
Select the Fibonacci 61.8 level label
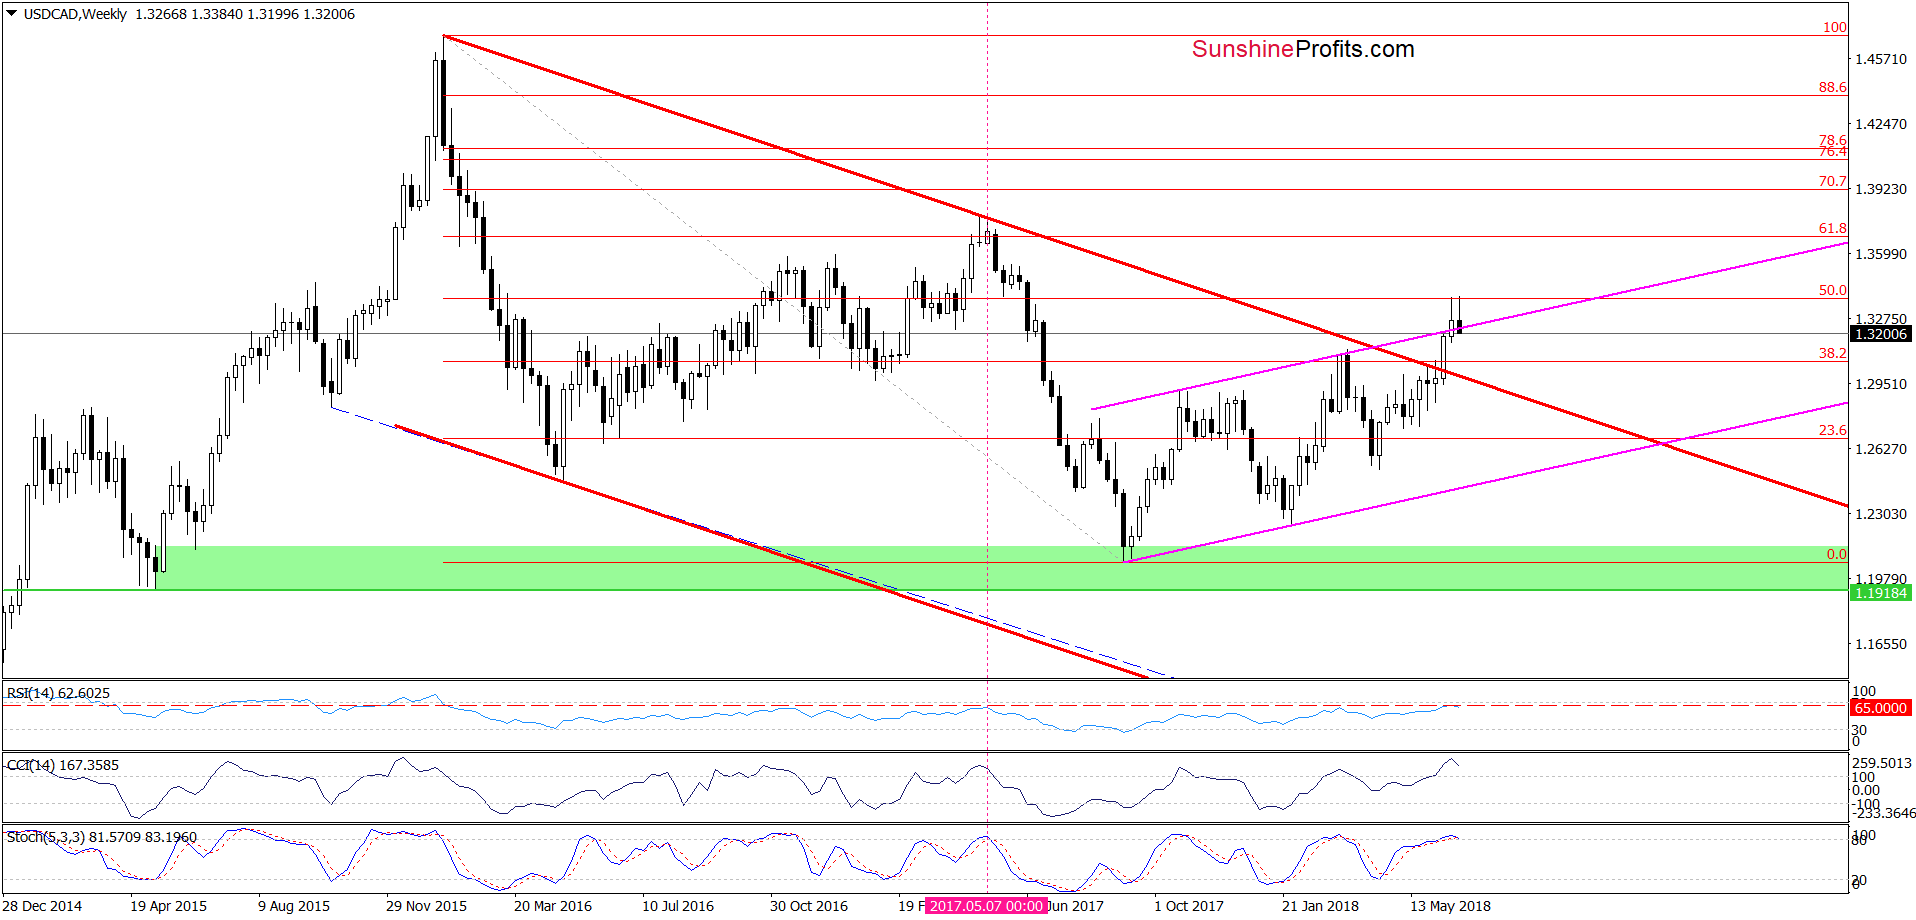click(1833, 228)
